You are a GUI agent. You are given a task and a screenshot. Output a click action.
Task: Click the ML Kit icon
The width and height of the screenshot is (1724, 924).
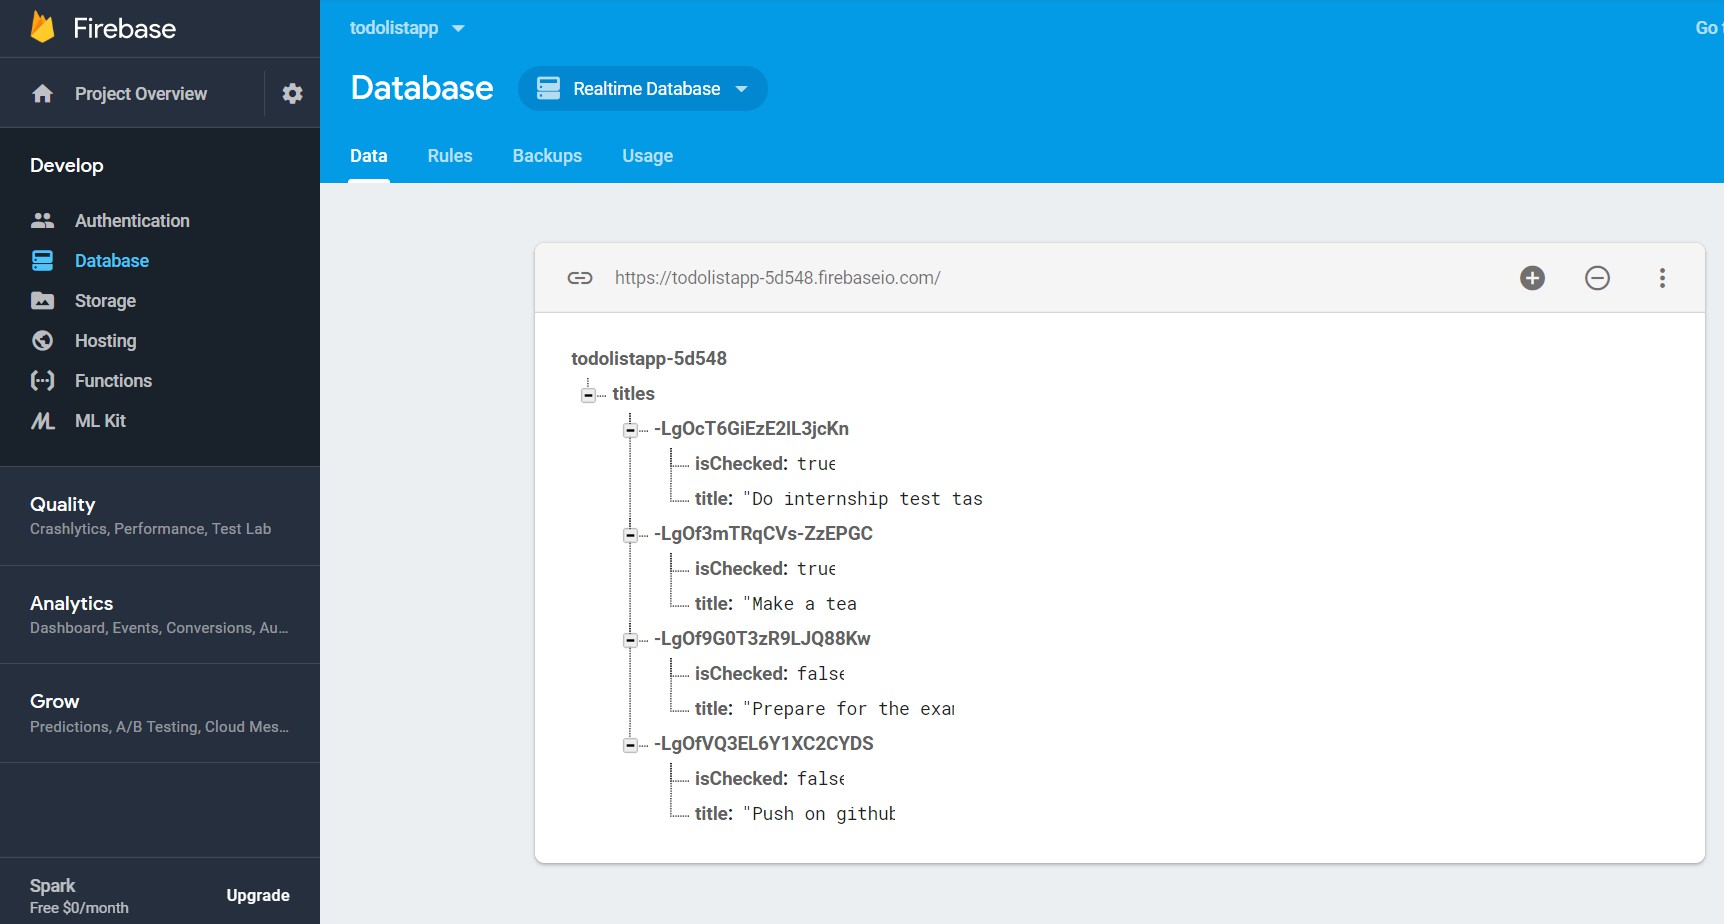pos(42,420)
